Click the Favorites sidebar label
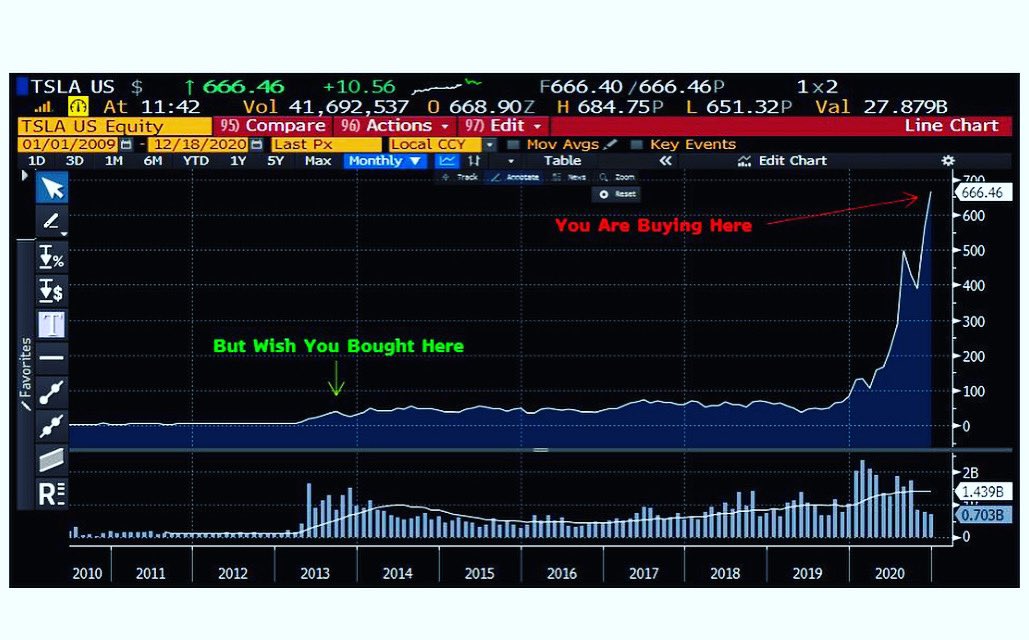1029x640 pixels. tap(26, 374)
